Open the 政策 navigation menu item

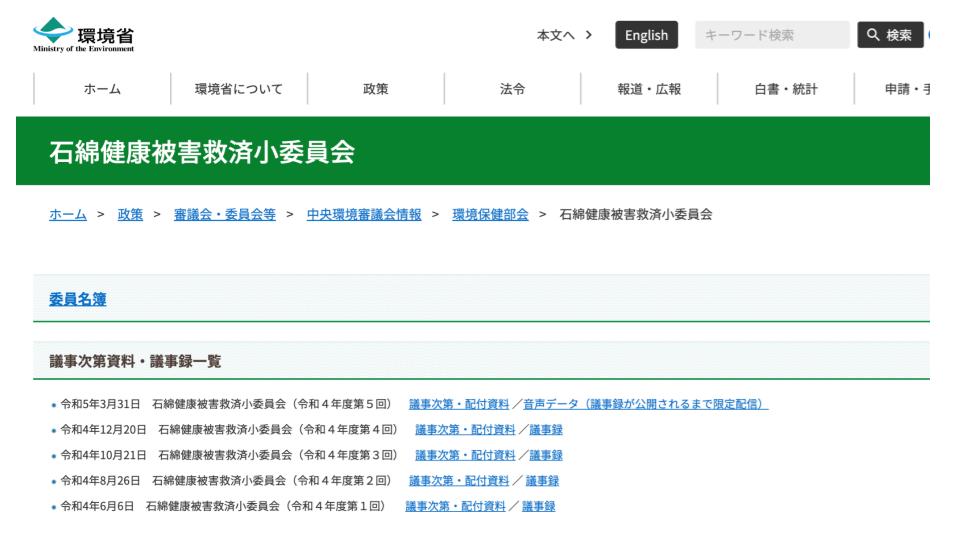point(375,89)
